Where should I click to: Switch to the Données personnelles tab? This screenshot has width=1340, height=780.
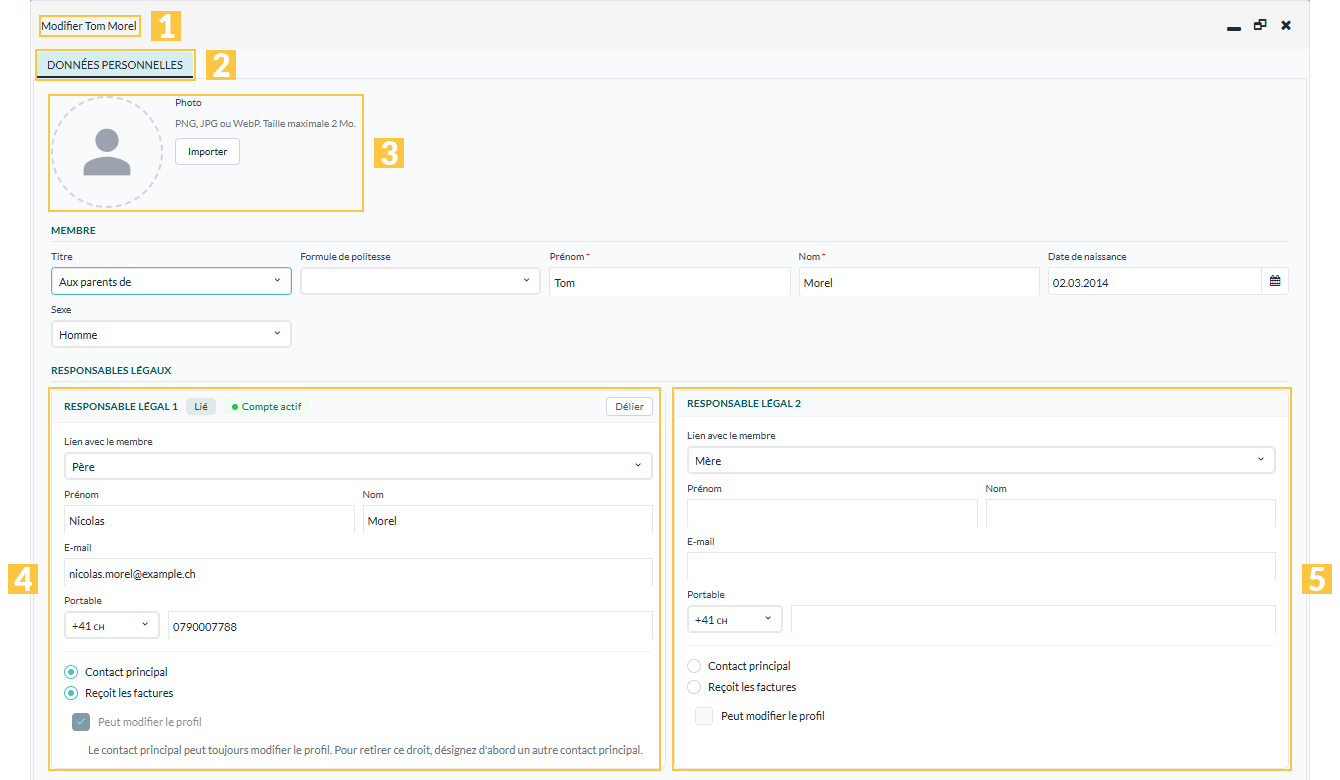[x=115, y=65]
